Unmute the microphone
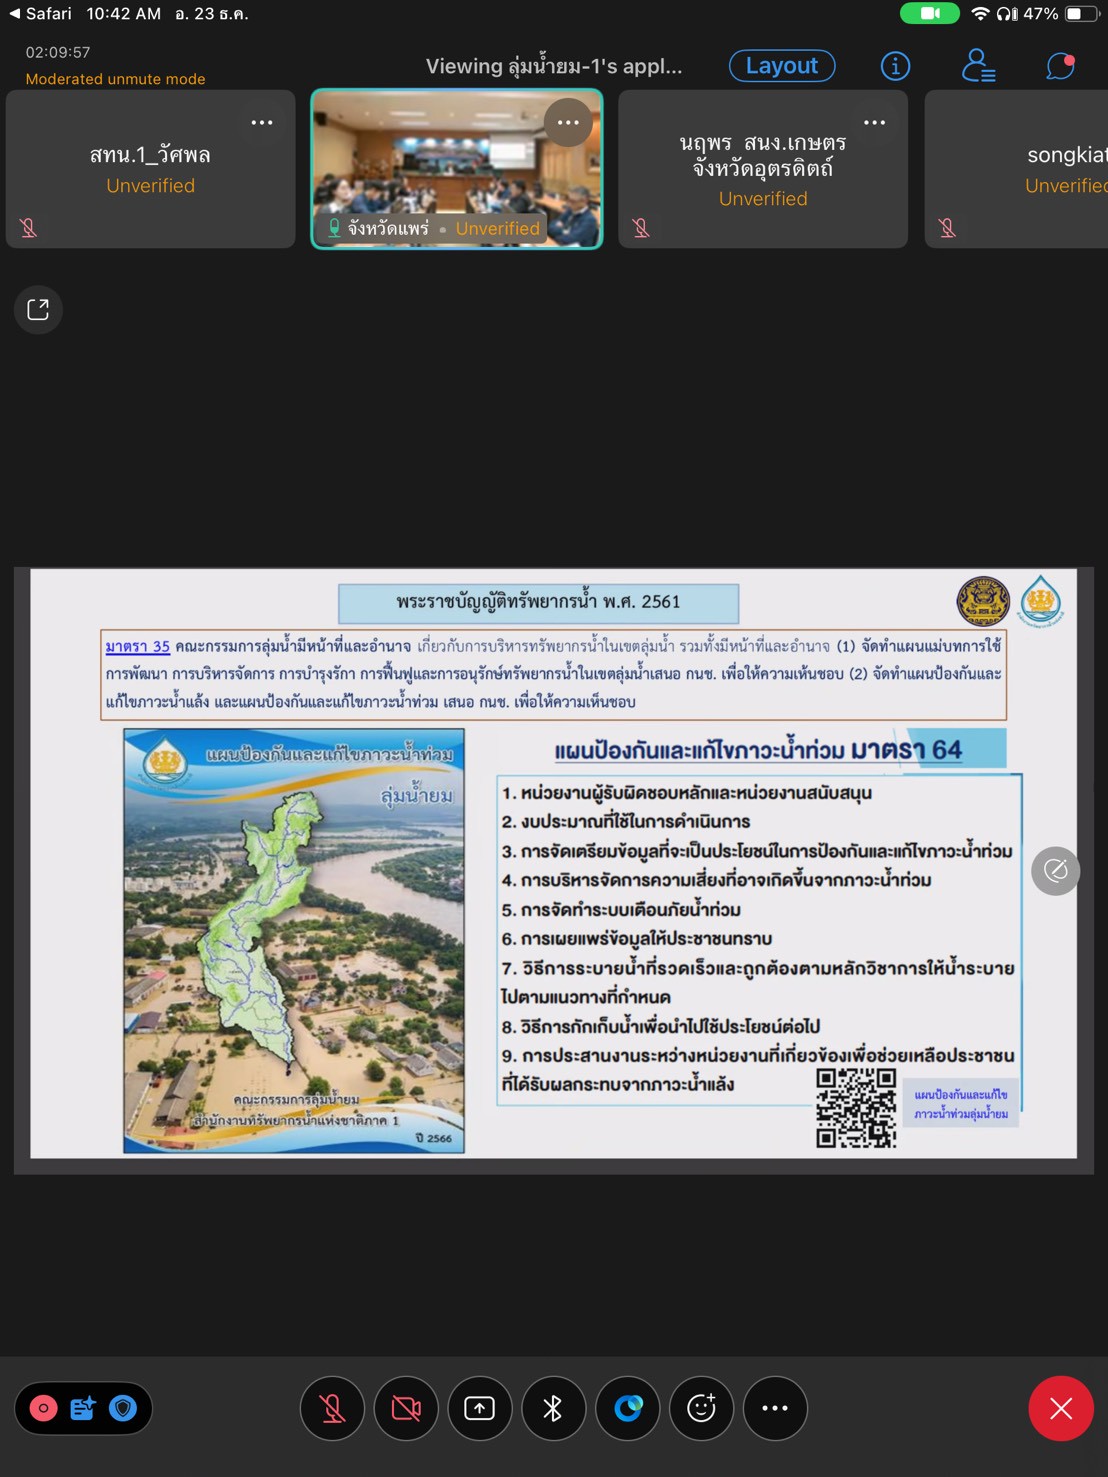This screenshot has width=1108, height=1477. (x=332, y=1408)
